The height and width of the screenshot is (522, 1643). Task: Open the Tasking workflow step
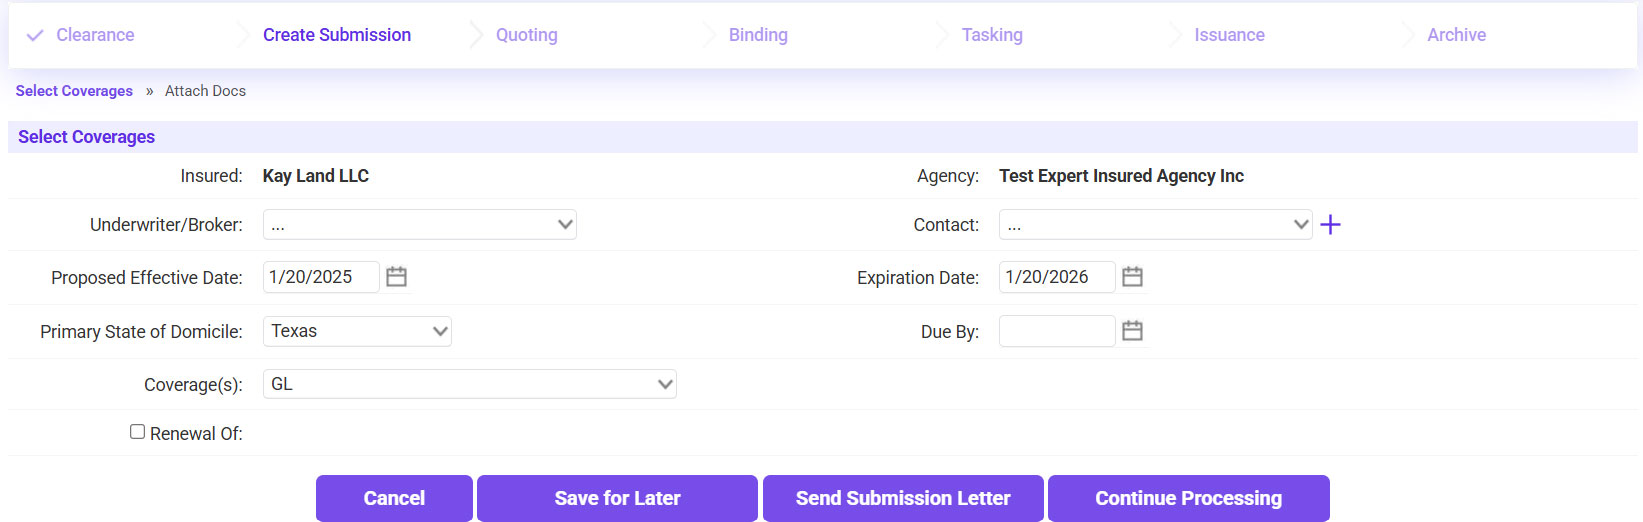coord(992,35)
